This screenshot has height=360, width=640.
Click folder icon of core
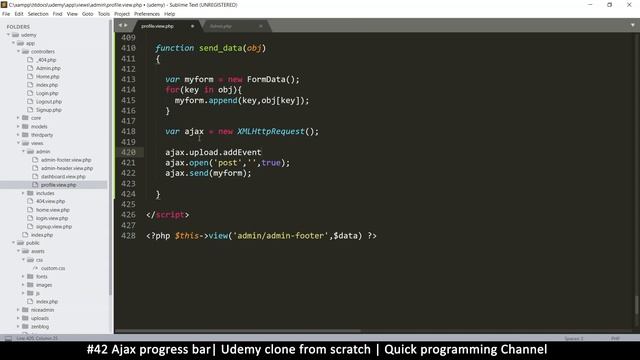pyautogui.click(x=25, y=118)
